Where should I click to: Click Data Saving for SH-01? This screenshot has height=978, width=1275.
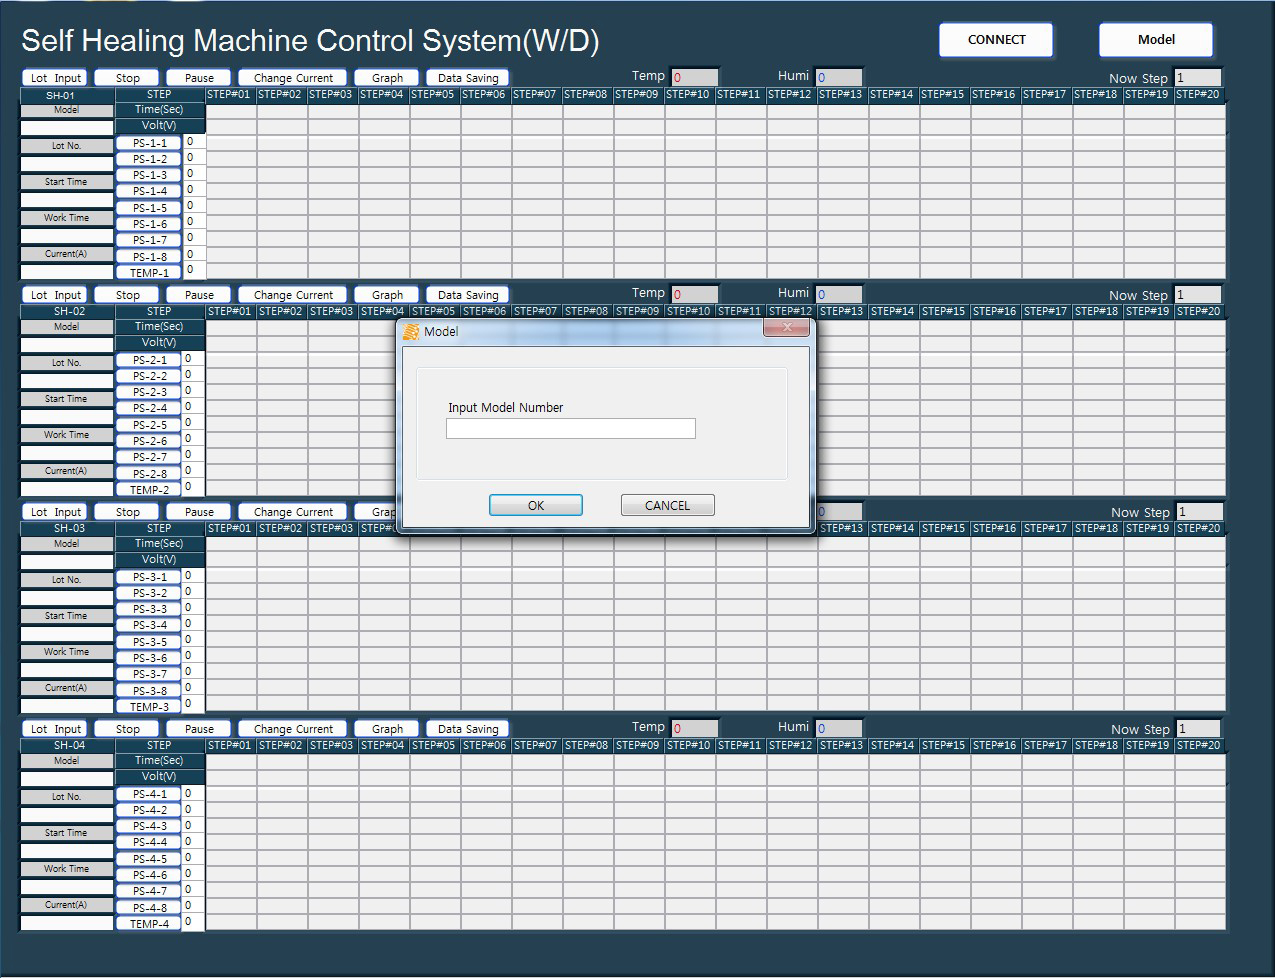[467, 78]
